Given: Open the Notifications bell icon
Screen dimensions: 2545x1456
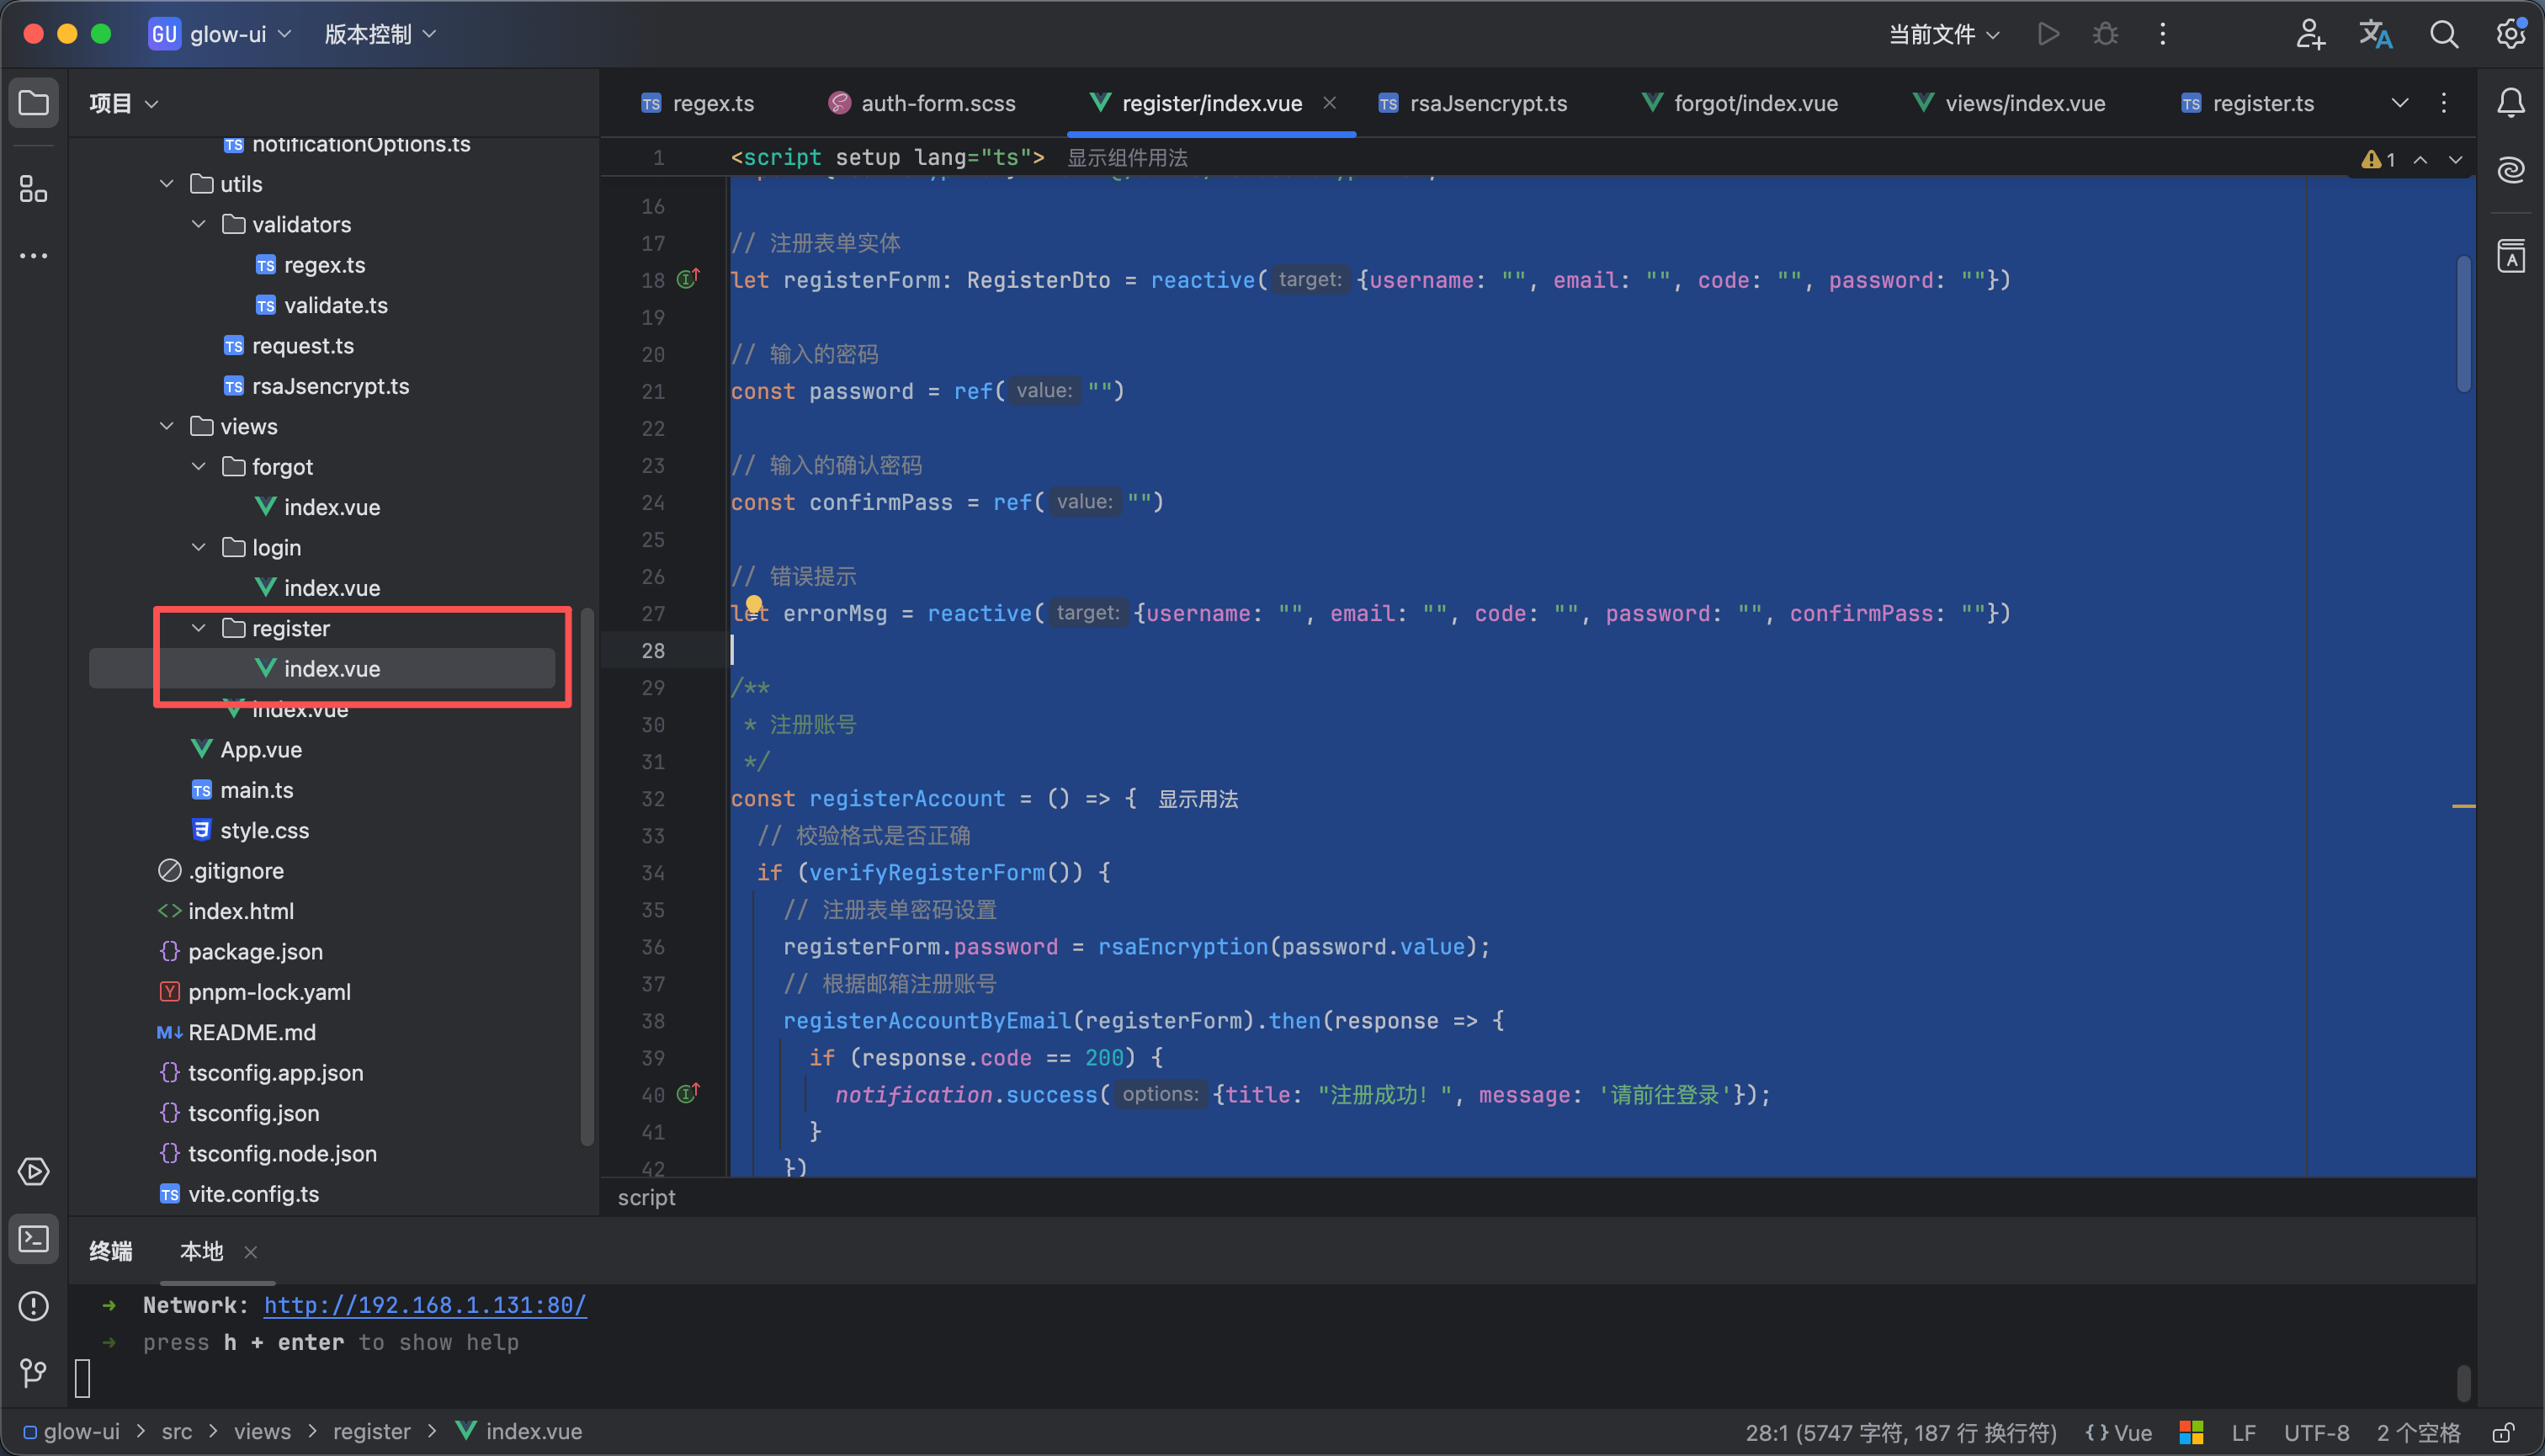Looking at the screenshot, I should pos(2511,103).
